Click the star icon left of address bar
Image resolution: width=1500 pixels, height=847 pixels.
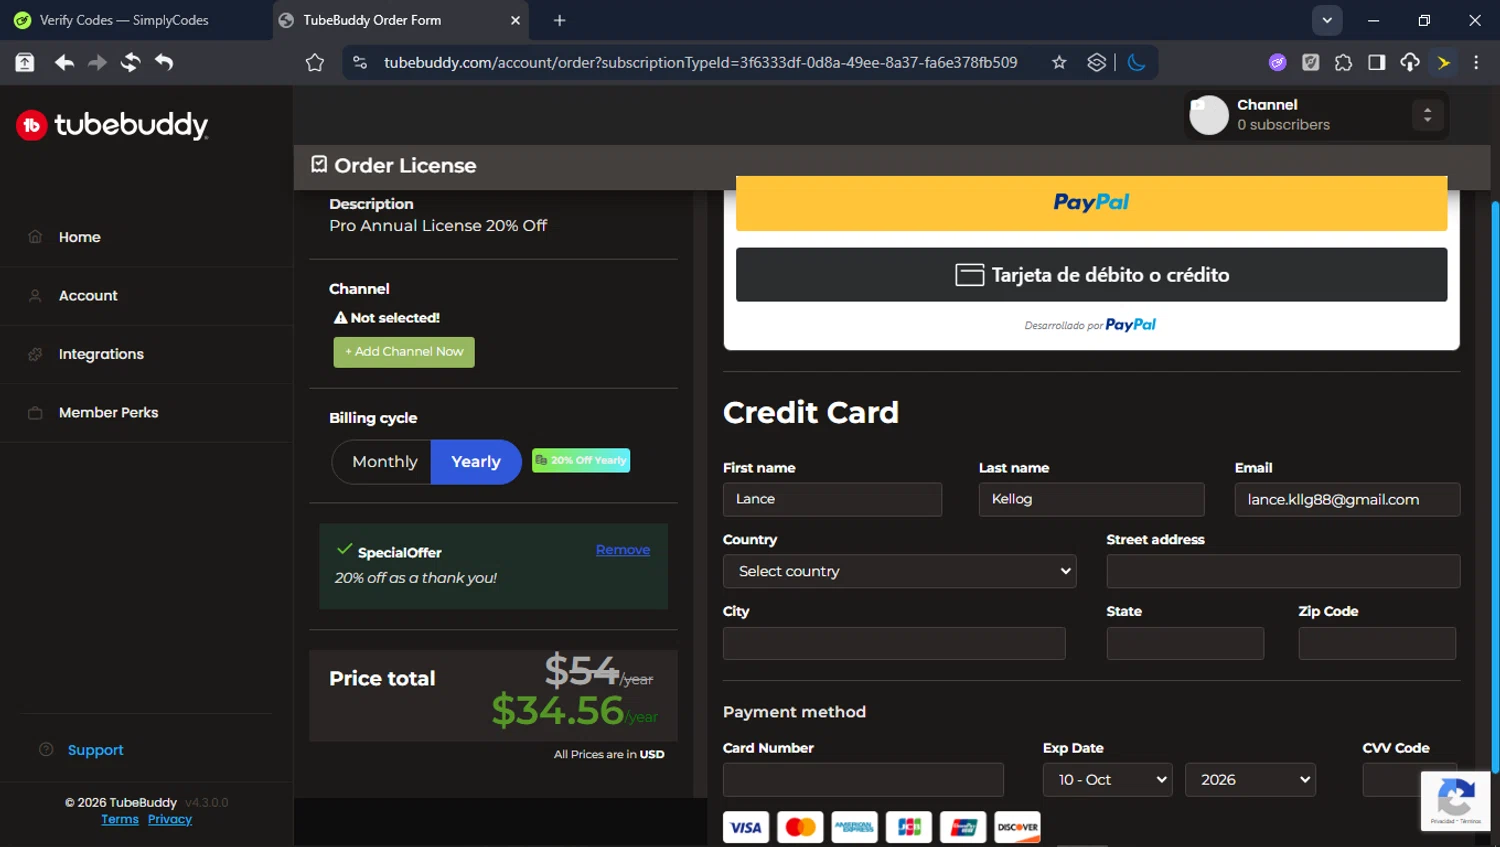(315, 63)
